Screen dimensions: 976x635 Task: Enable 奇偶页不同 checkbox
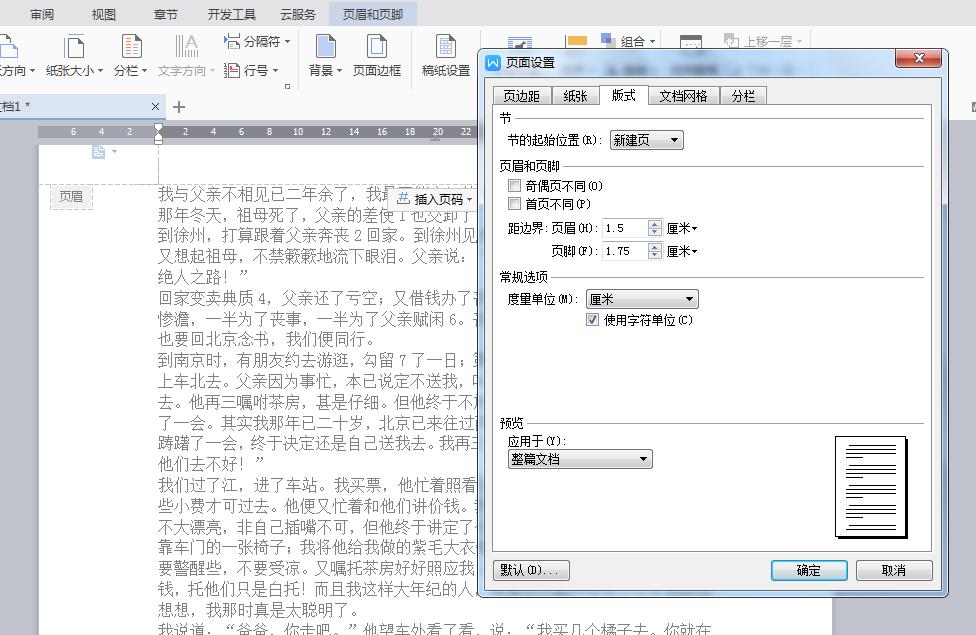(515, 185)
